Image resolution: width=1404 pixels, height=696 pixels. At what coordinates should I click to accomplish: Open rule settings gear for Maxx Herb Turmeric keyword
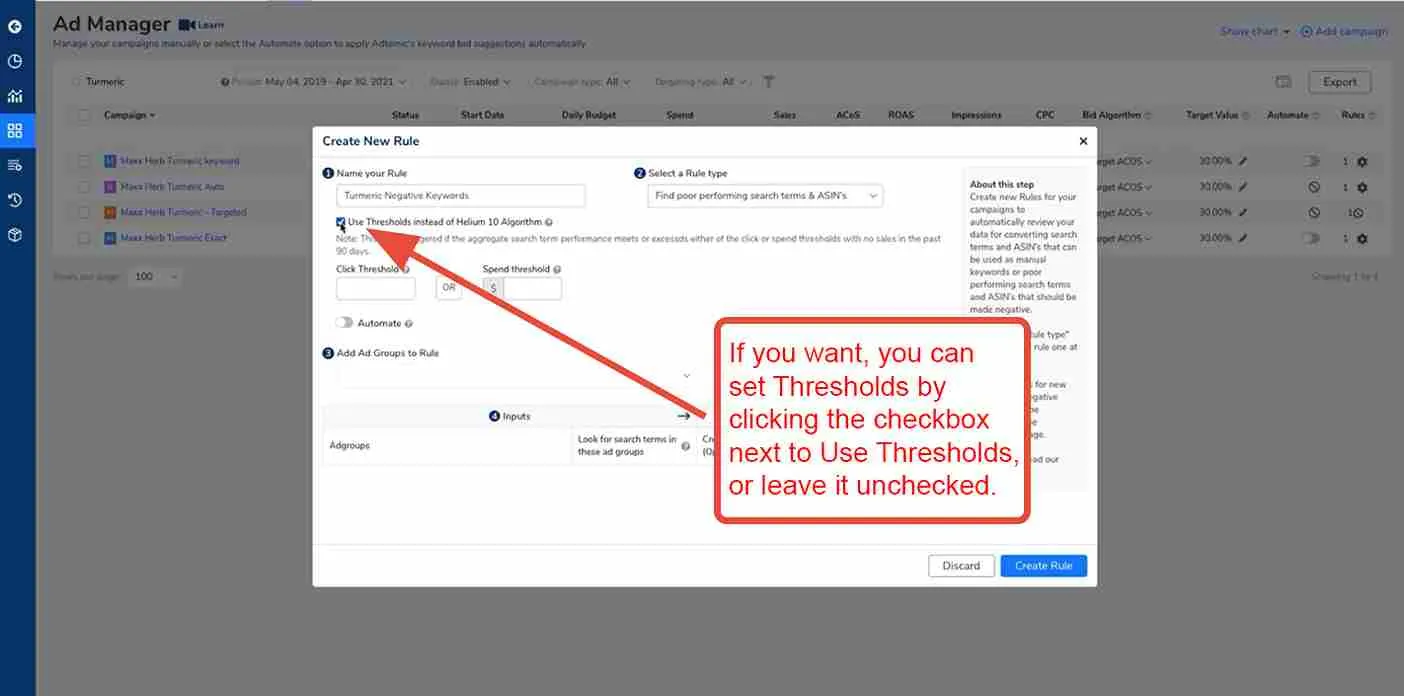click(x=1362, y=160)
